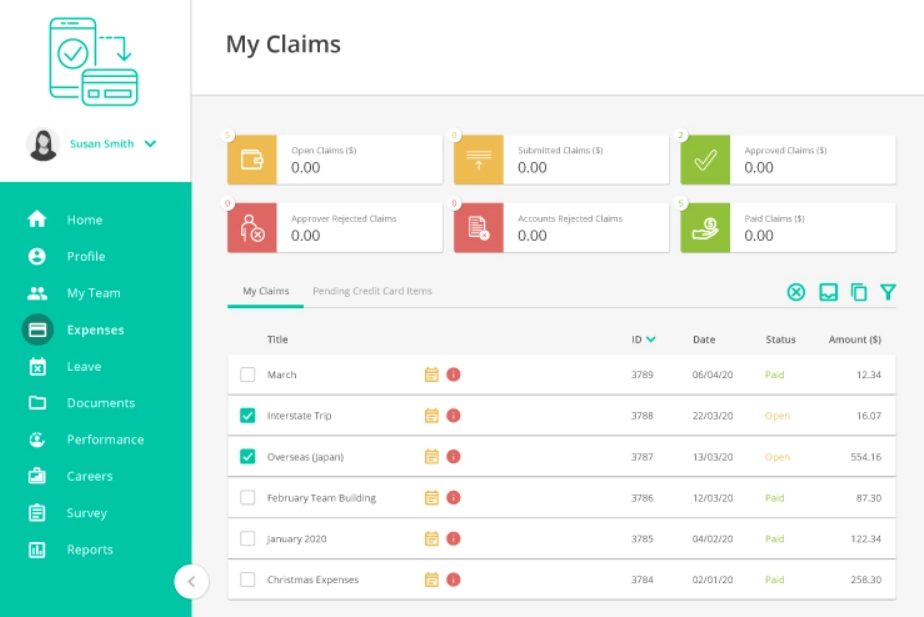Open the Documents menu label
Image resolution: width=924 pixels, height=617 pixels.
pyautogui.click(x=101, y=403)
